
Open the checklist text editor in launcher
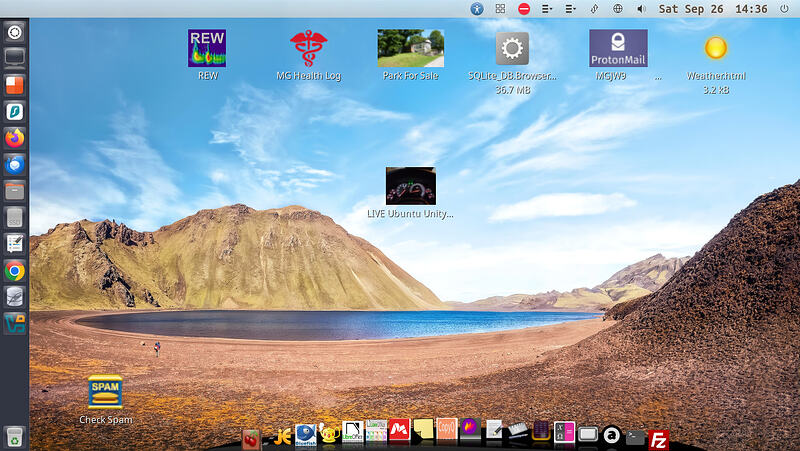tap(14, 244)
